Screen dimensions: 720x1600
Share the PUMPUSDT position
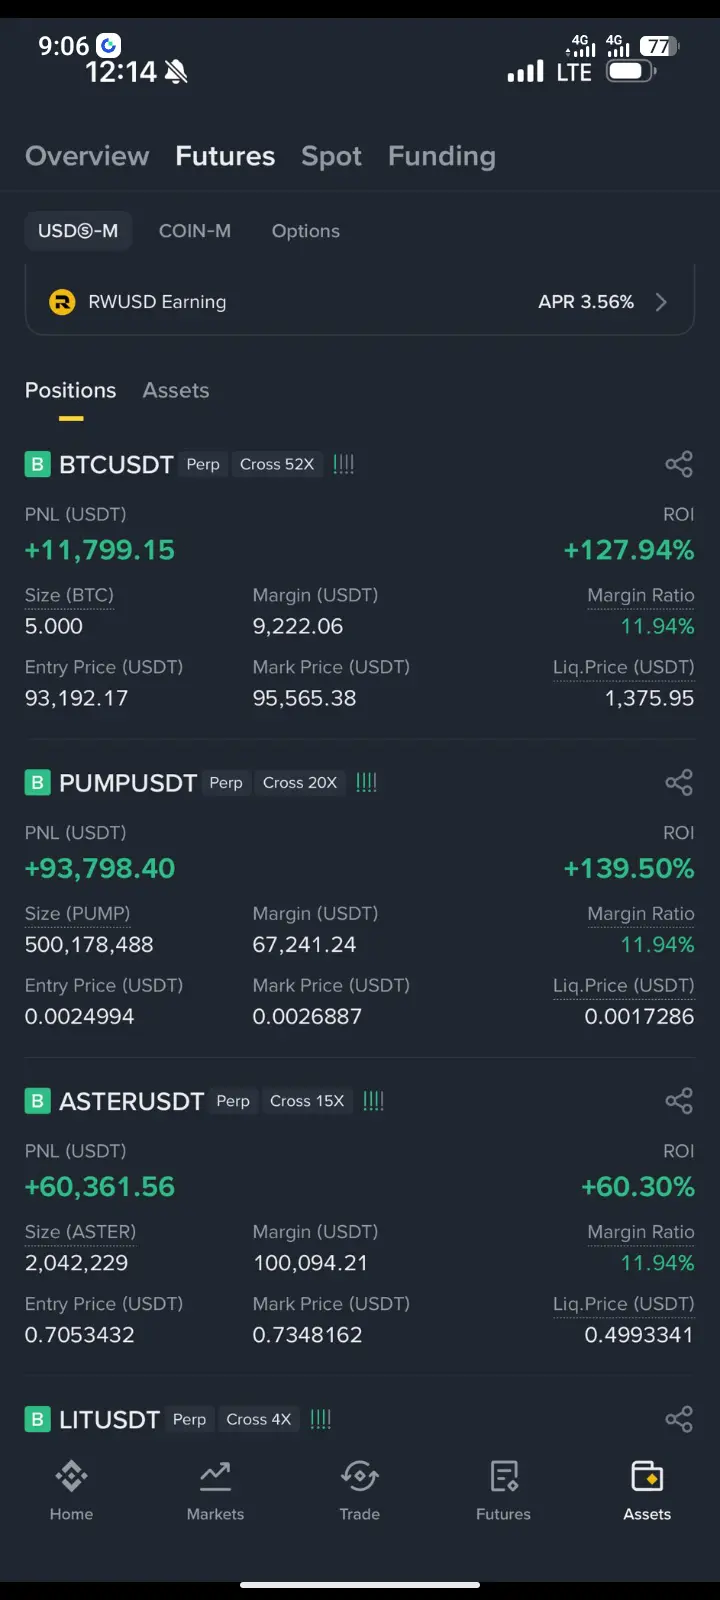(x=679, y=782)
